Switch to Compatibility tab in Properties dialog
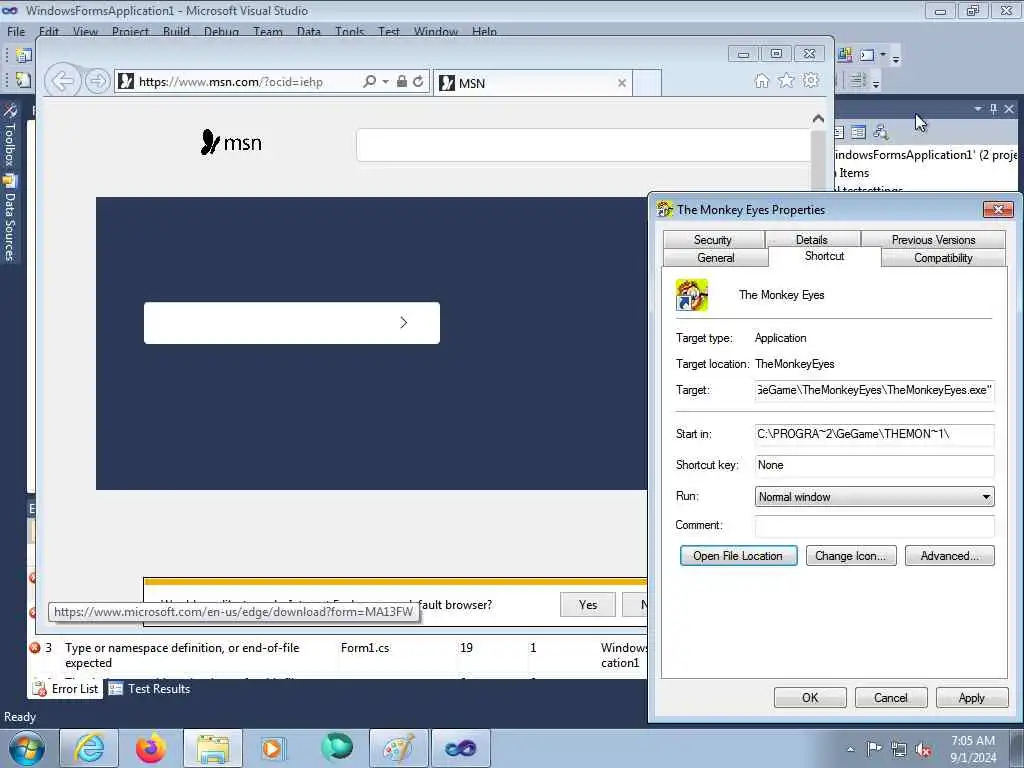This screenshot has width=1024, height=768. [x=943, y=257]
